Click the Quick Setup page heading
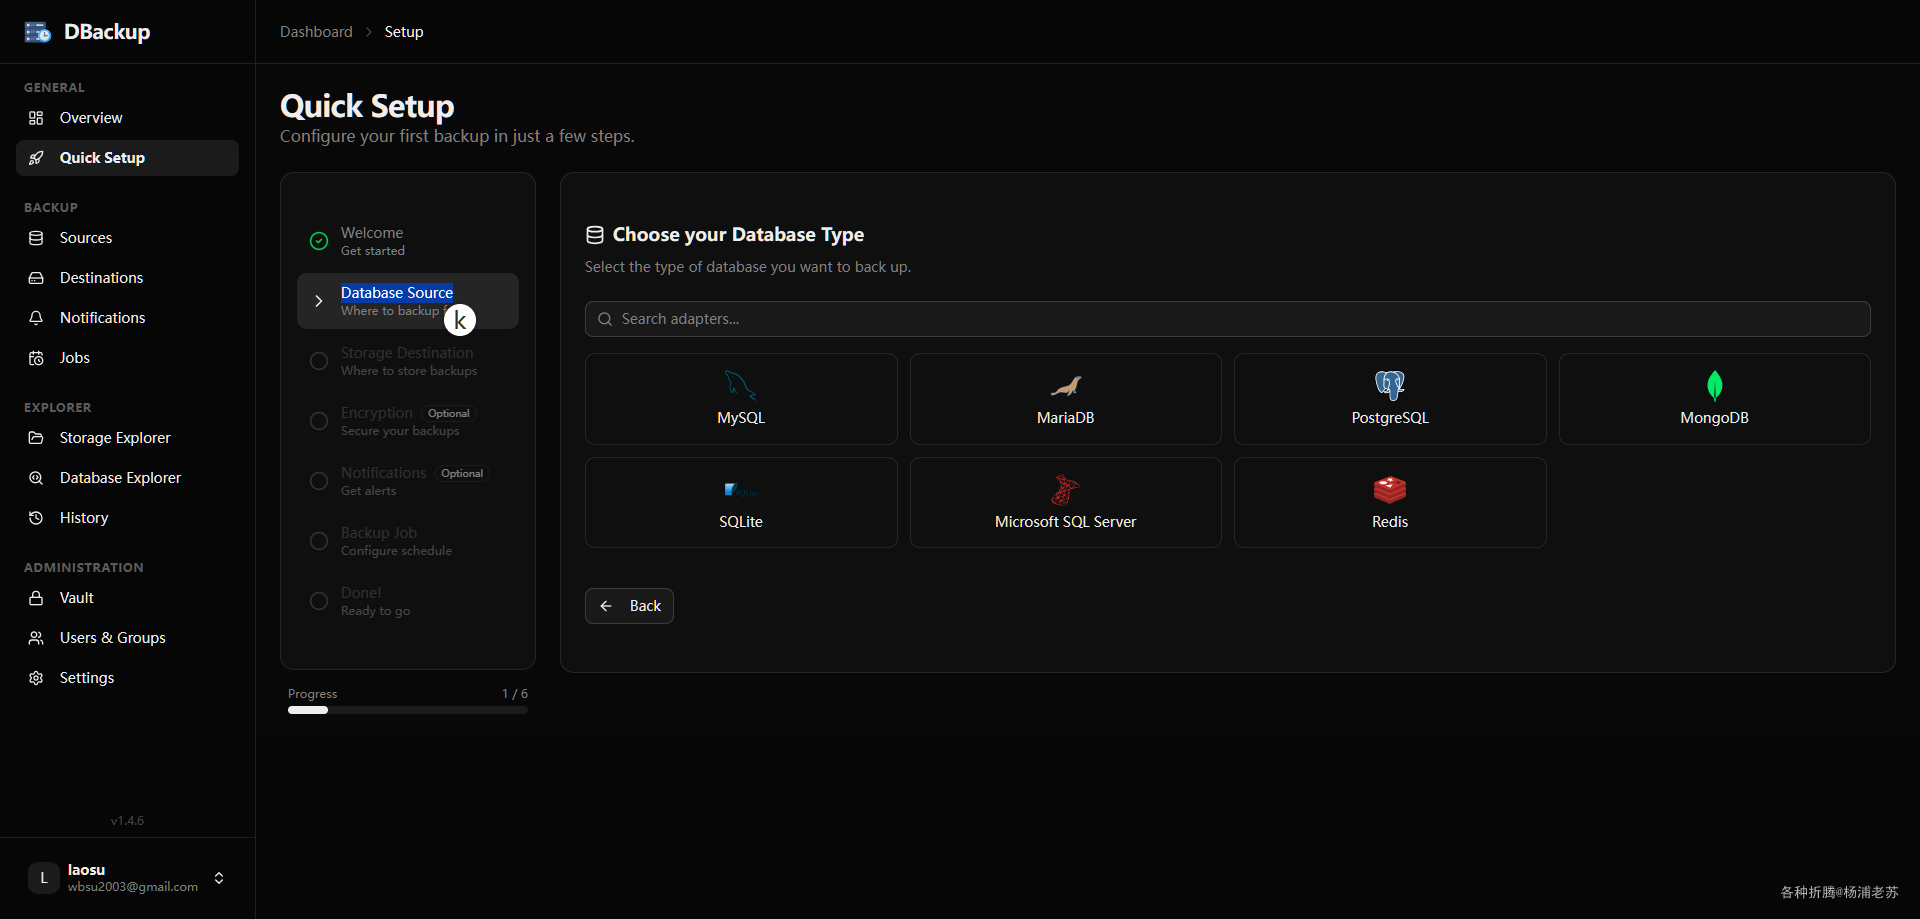 [x=367, y=106]
